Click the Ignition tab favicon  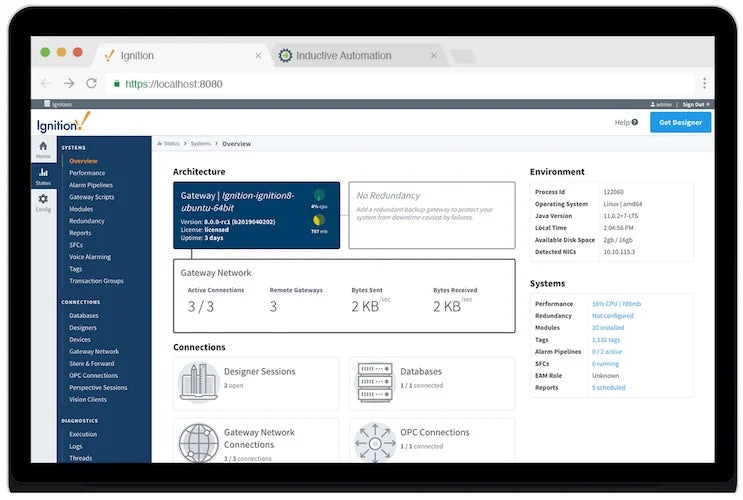(x=109, y=55)
